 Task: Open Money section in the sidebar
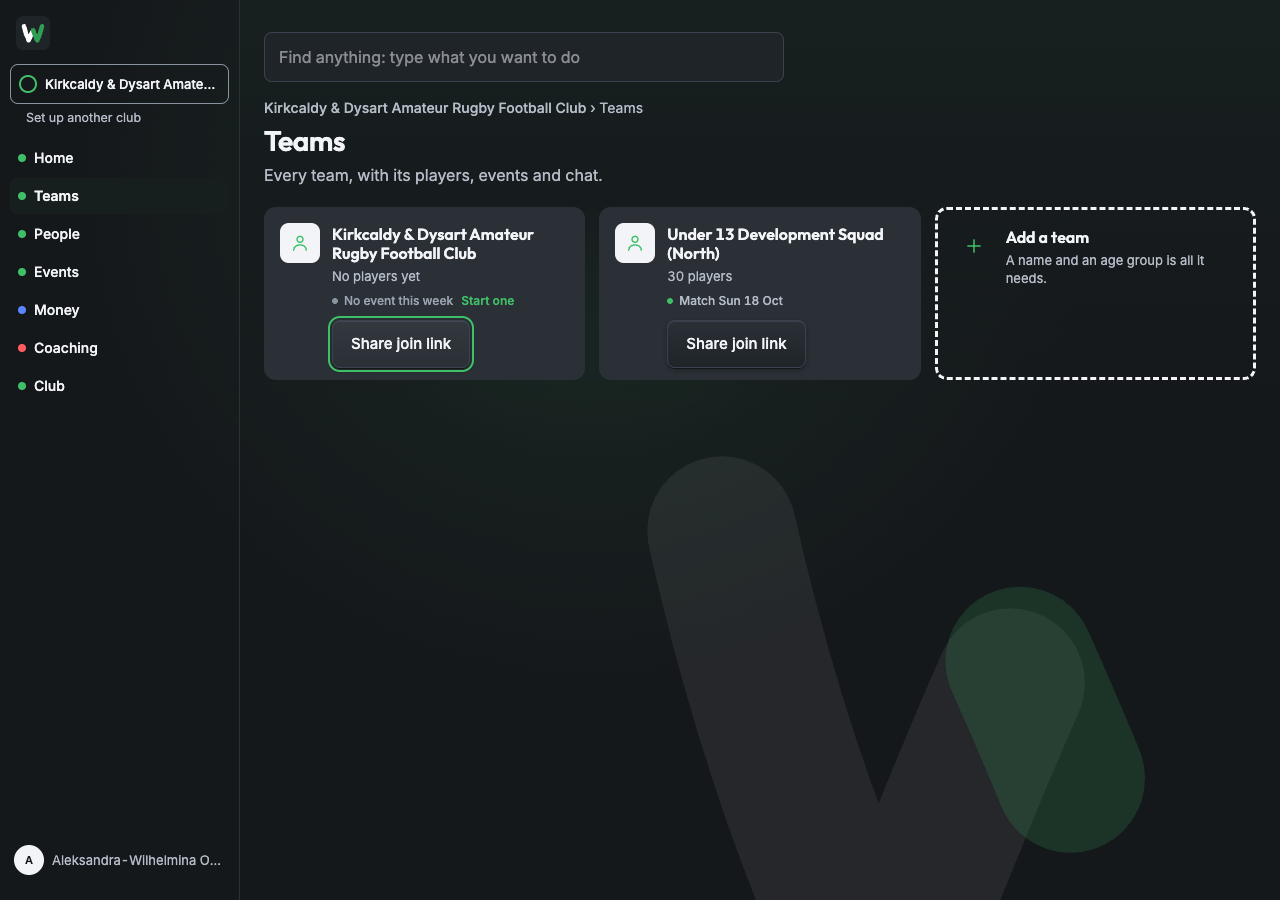119,310
